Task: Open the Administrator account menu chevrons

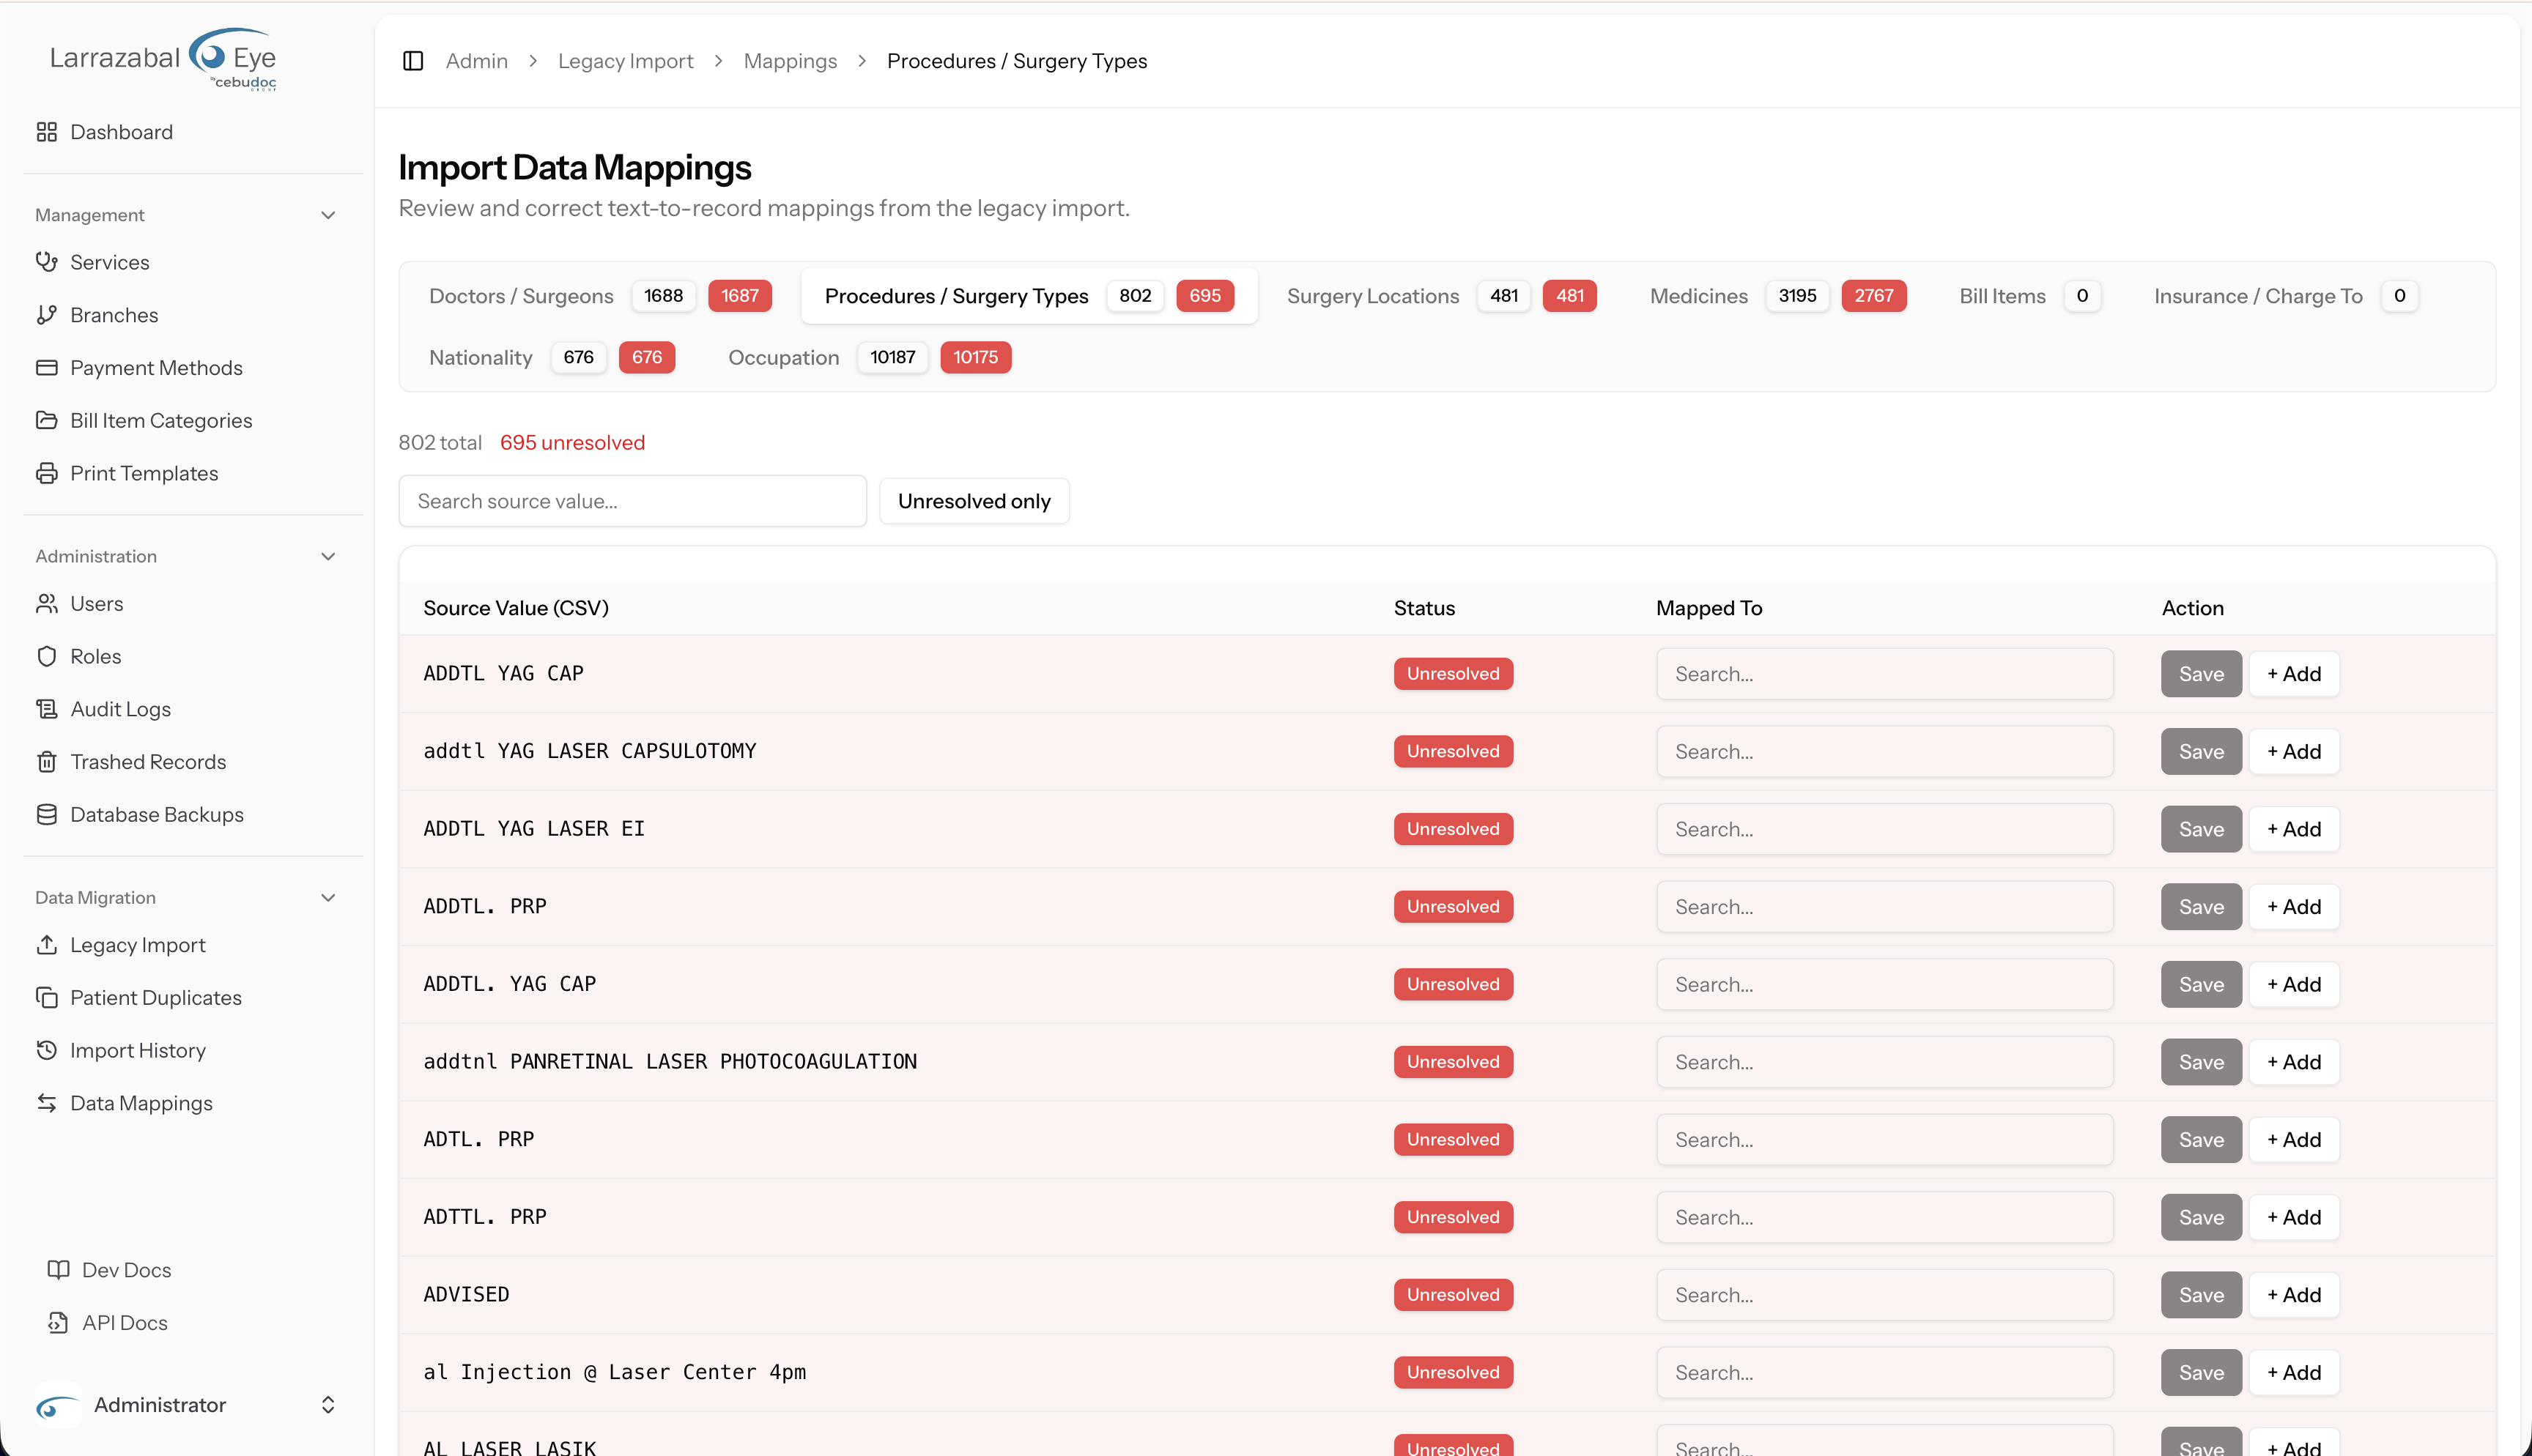Action: pyautogui.click(x=328, y=1405)
